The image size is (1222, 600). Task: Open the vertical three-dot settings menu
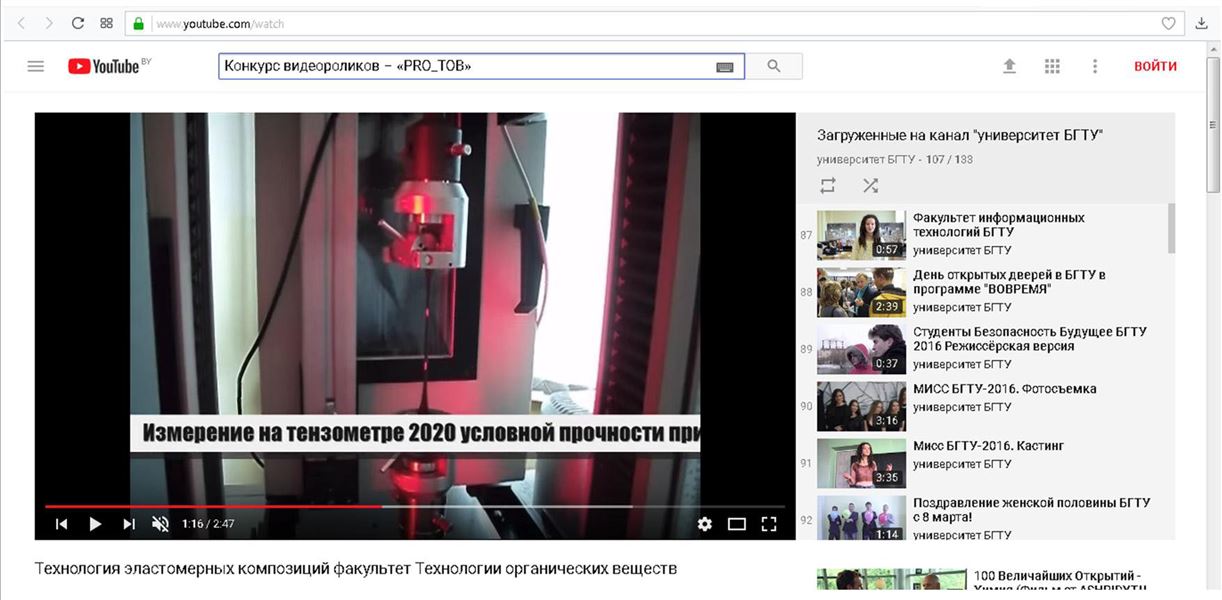point(1095,66)
